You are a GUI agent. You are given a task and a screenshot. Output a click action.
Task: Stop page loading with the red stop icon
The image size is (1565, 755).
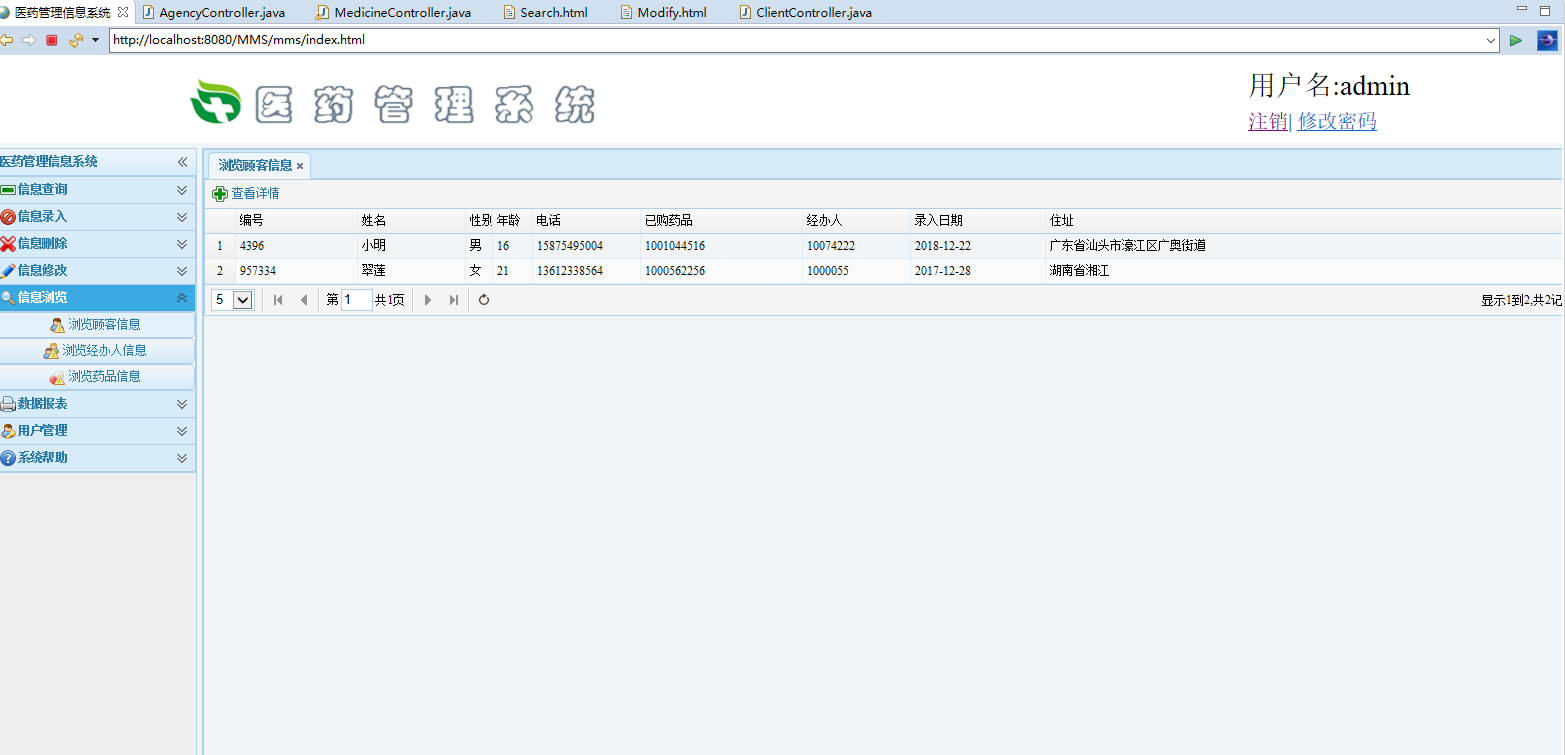click(52, 40)
